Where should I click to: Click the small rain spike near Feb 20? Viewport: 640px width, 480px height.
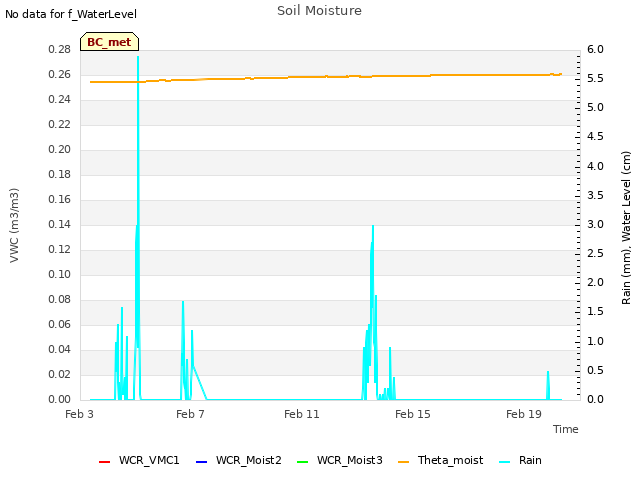548,373
